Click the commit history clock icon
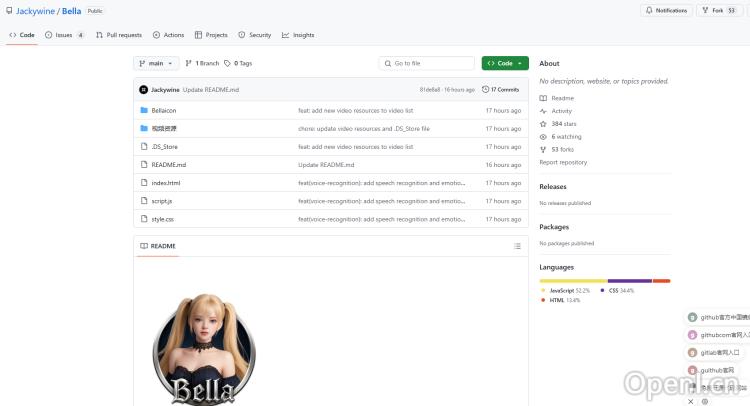 [486, 90]
